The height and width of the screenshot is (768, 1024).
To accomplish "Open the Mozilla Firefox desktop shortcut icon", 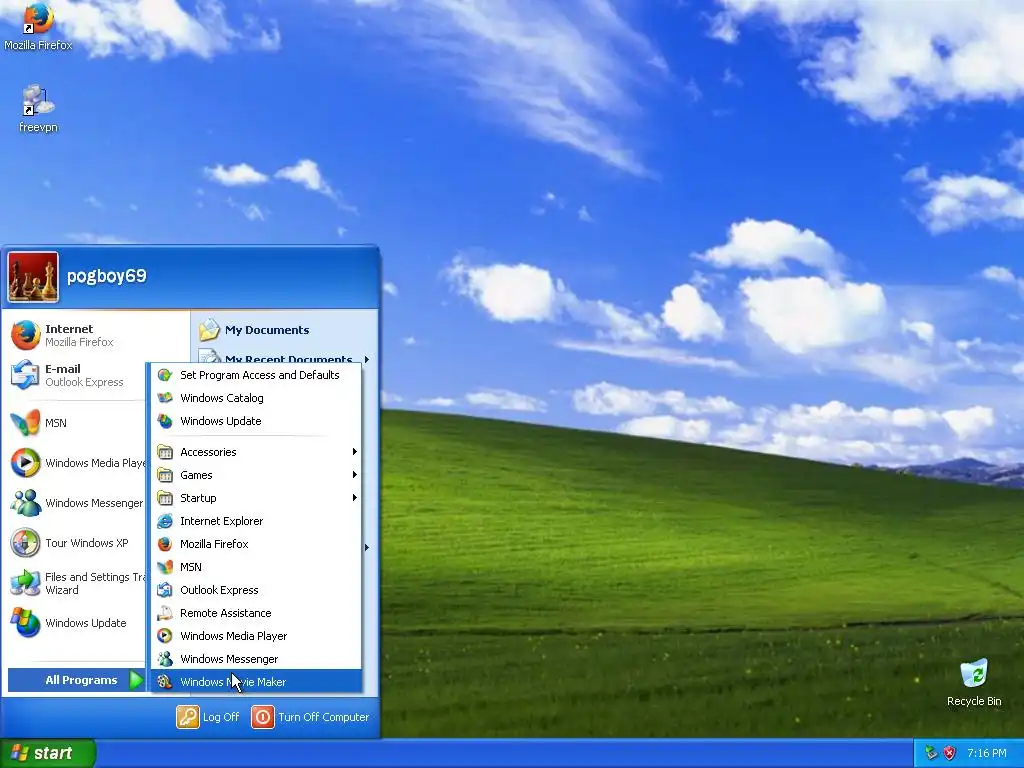I will (x=38, y=18).
